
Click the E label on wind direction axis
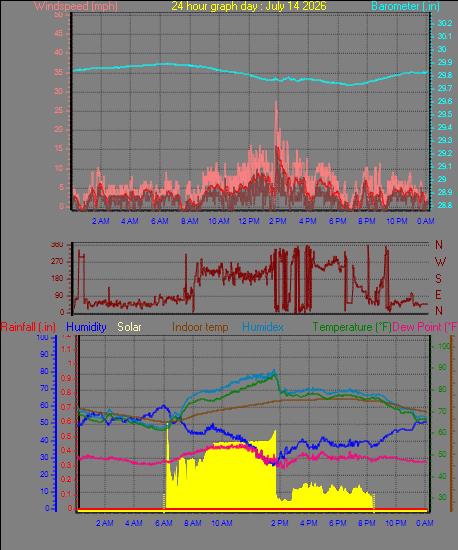click(x=438, y=295)
